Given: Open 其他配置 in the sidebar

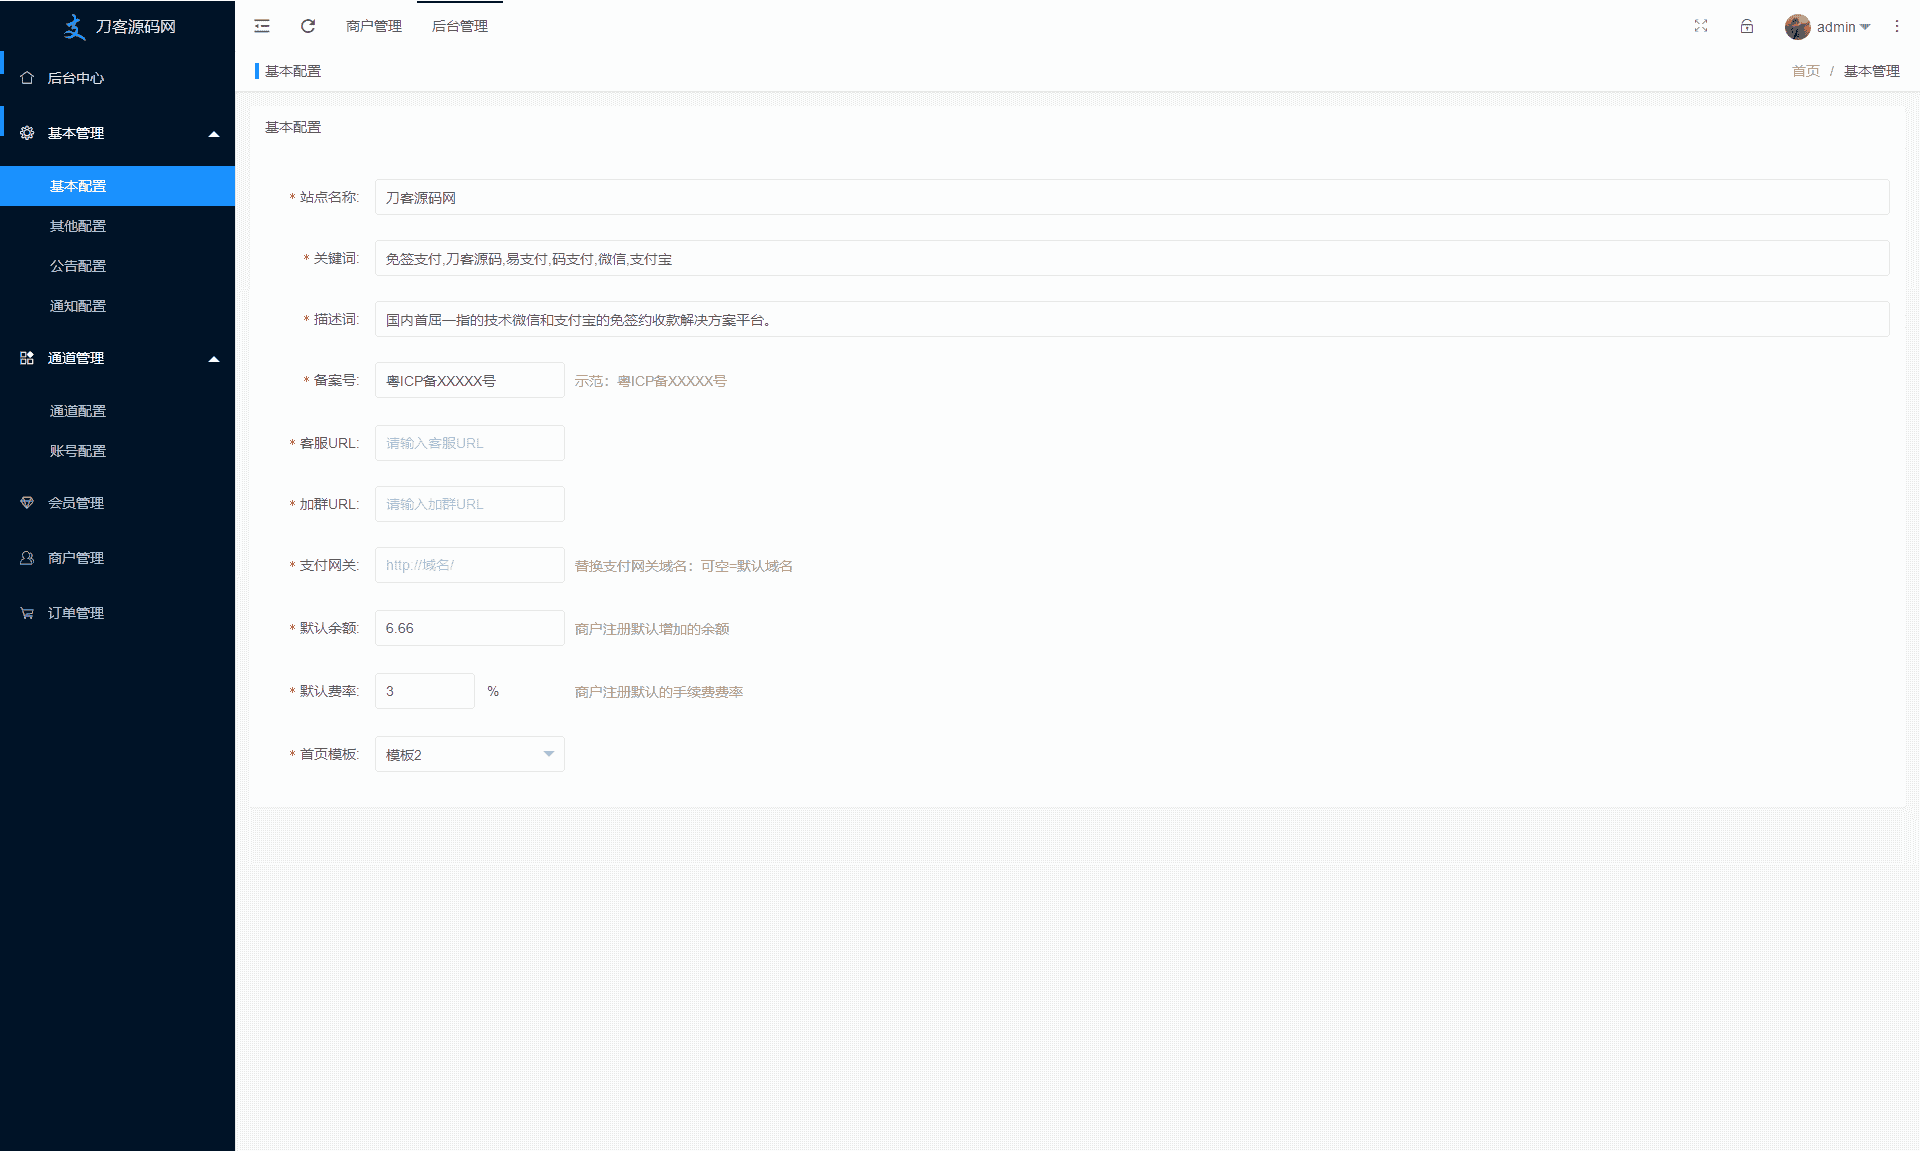Looking at the screenshot, I should 78,226.
